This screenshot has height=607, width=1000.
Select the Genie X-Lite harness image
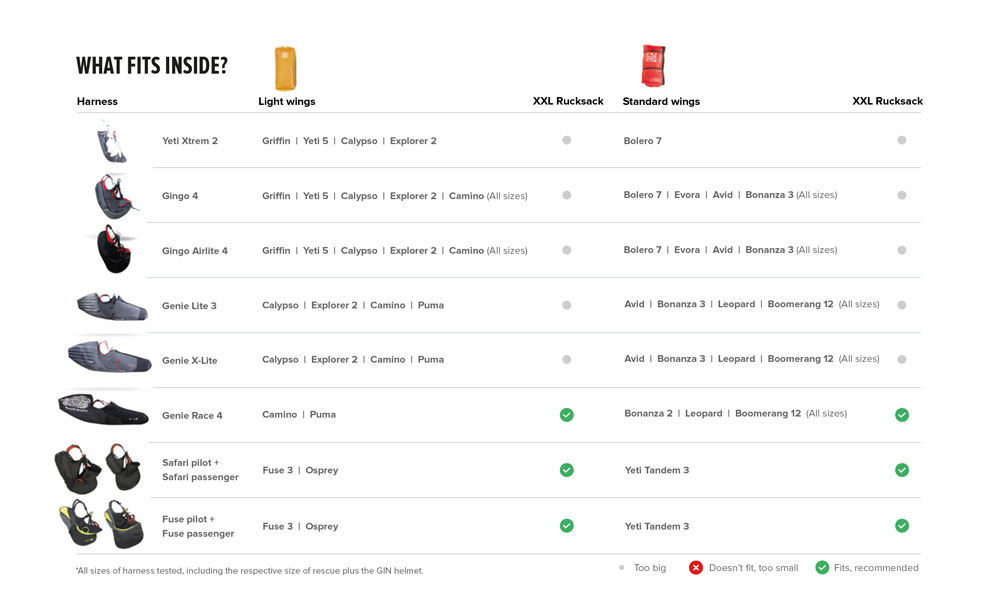110,356
